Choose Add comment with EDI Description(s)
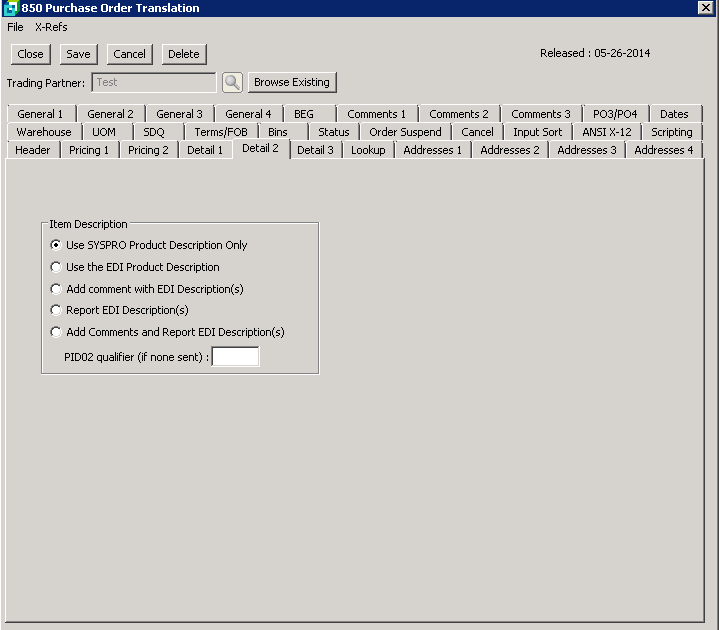 pos(56,289)
